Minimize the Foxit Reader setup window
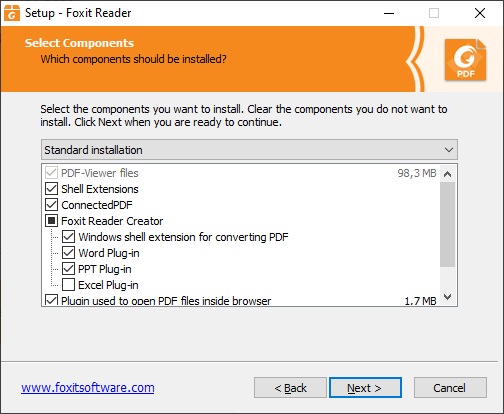Image resolution: width=504 pixels, height=414 pixels. (389, 13)
